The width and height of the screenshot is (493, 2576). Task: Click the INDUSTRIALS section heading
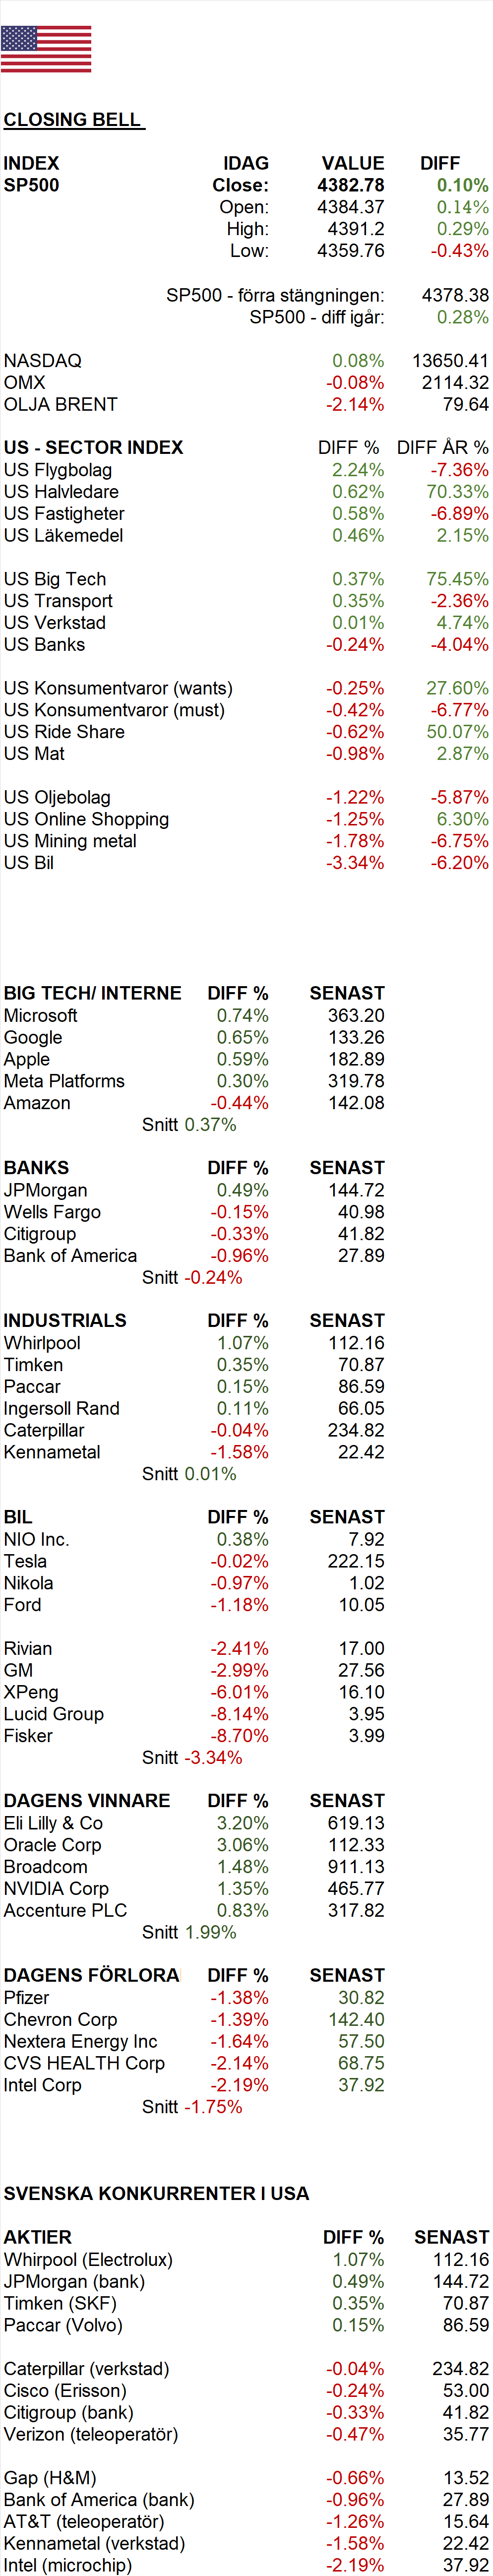(65, 1320)
